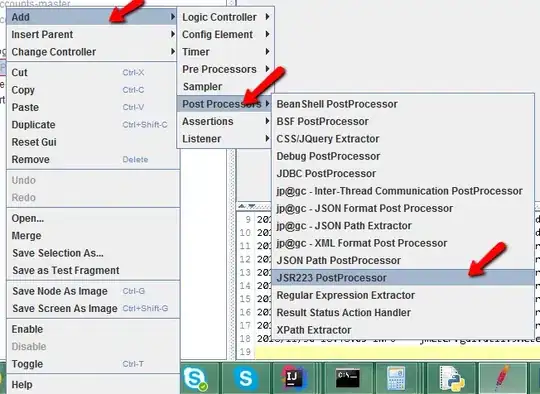Viewport: 540px width, 394px height.
Task: Add a Debug PostProcessor
Action: click(404, 156)
